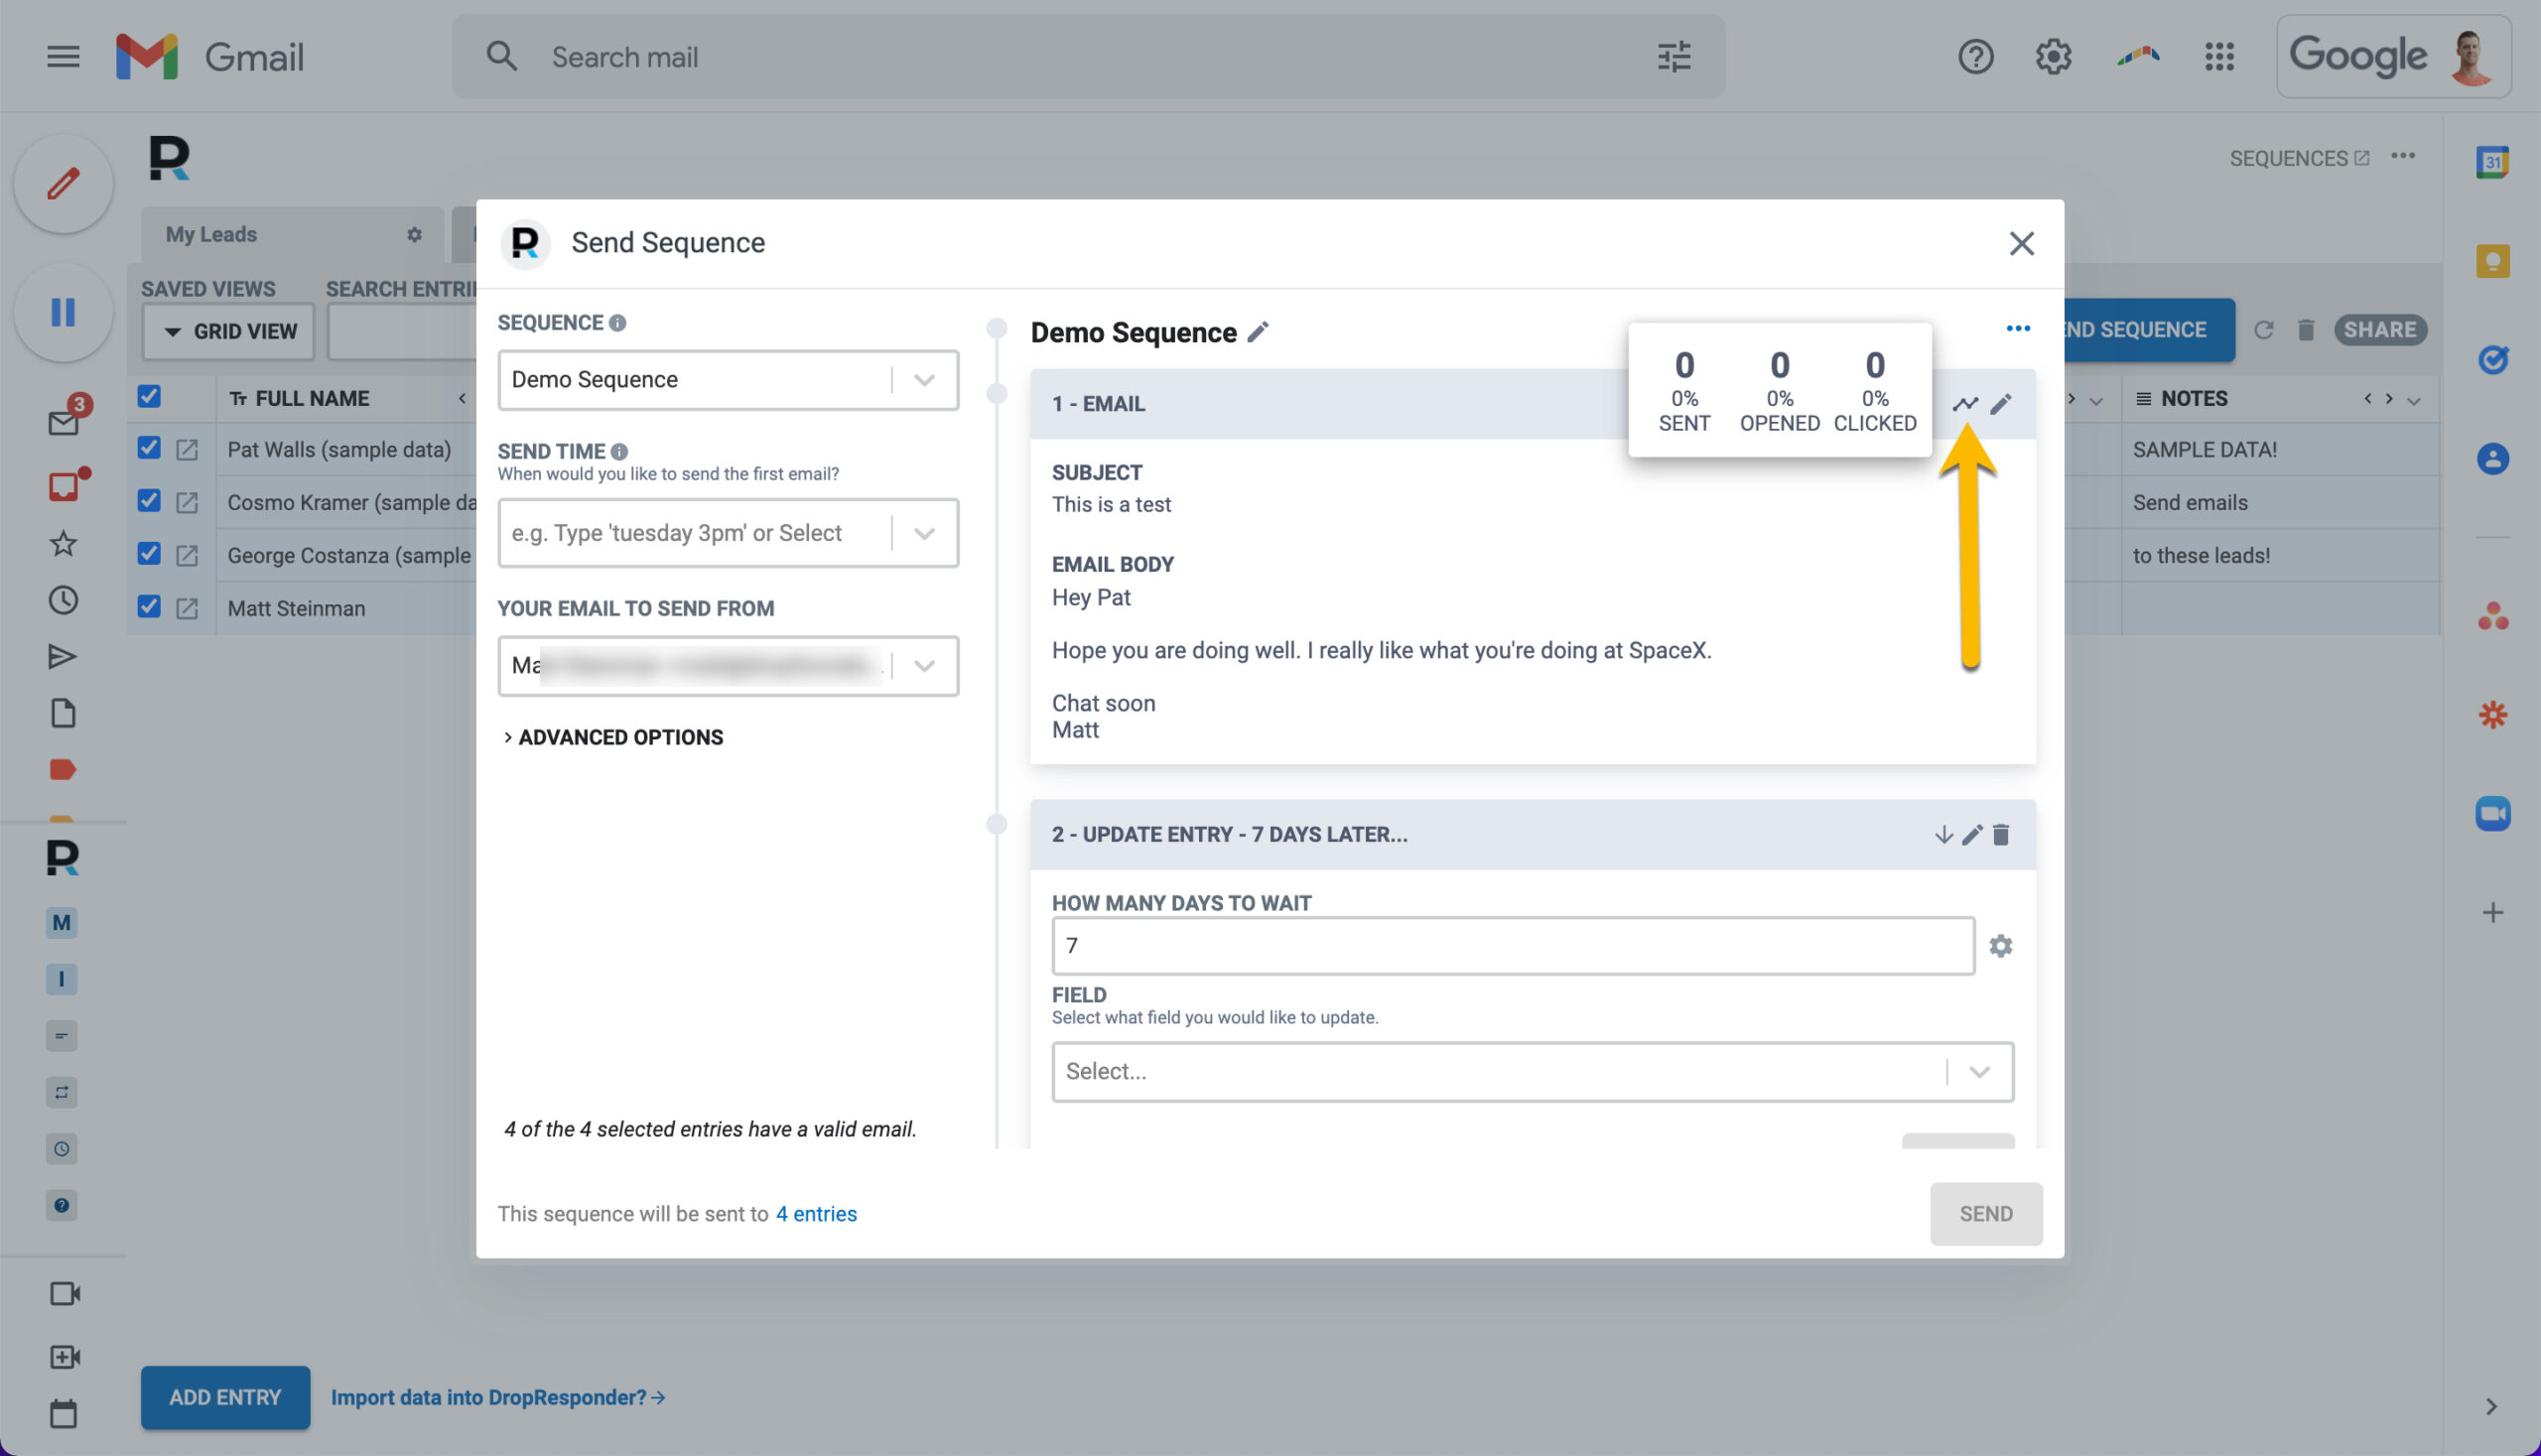Open days-to-wait gear settings icon
Screen dimensions: 2541x1456
(2000, 946)
